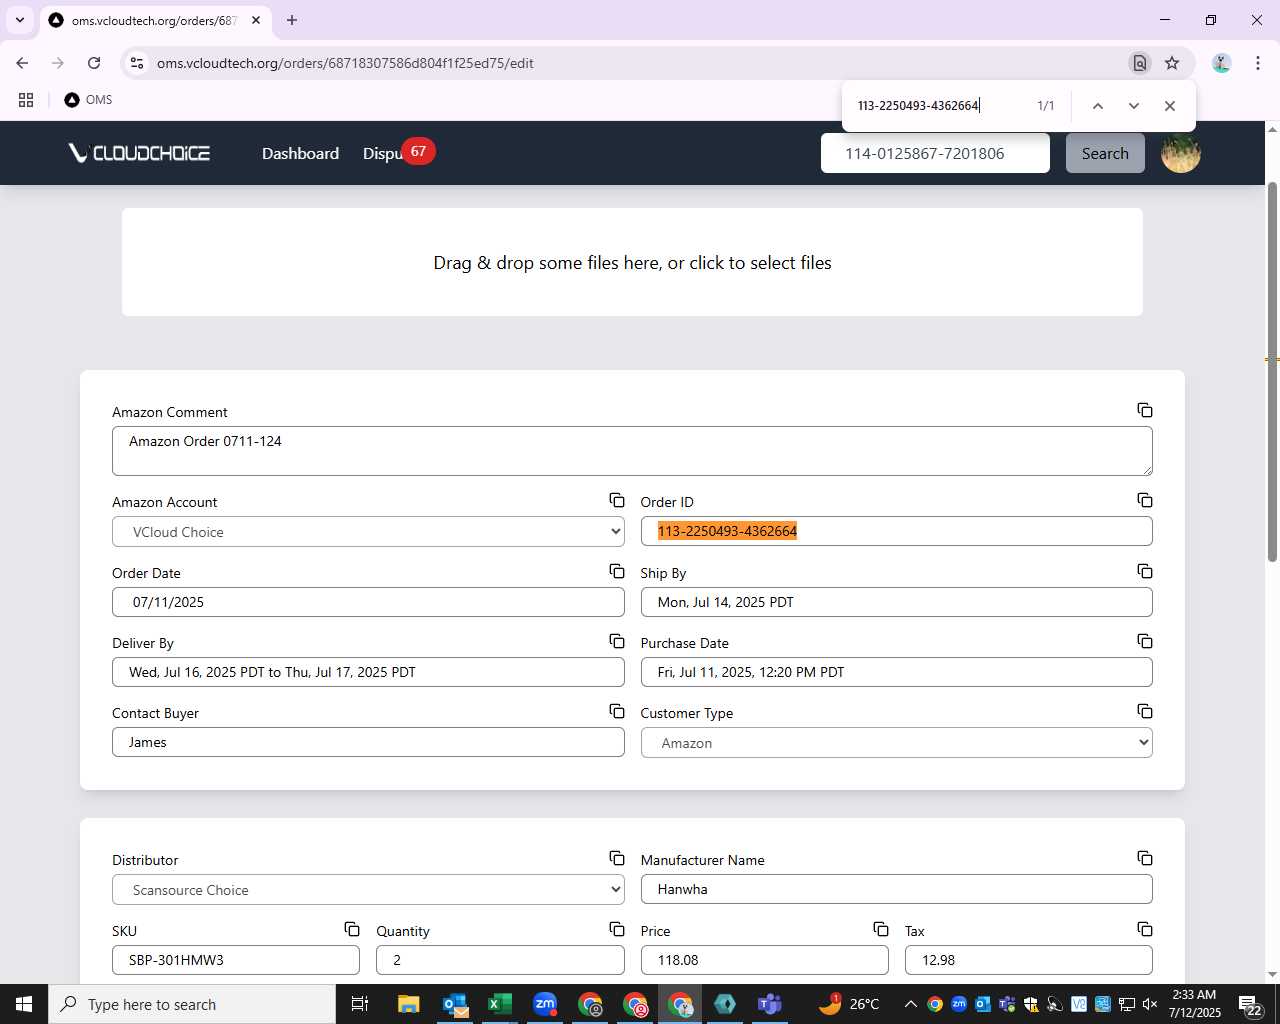The width and height of the screenshot is (1280, 1024).
Task: Copy the Order ID field value
Action: 1145,500
